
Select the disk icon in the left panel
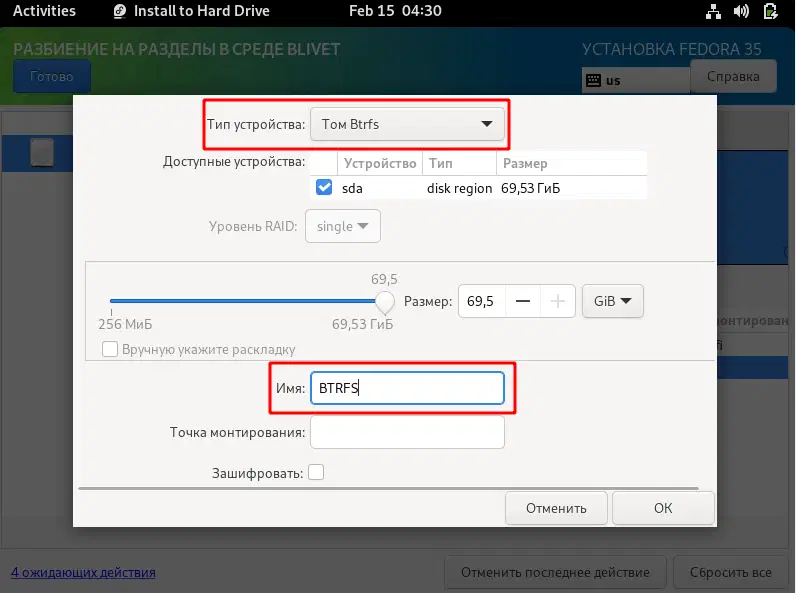pyautogui.click(x=42, y=152)
